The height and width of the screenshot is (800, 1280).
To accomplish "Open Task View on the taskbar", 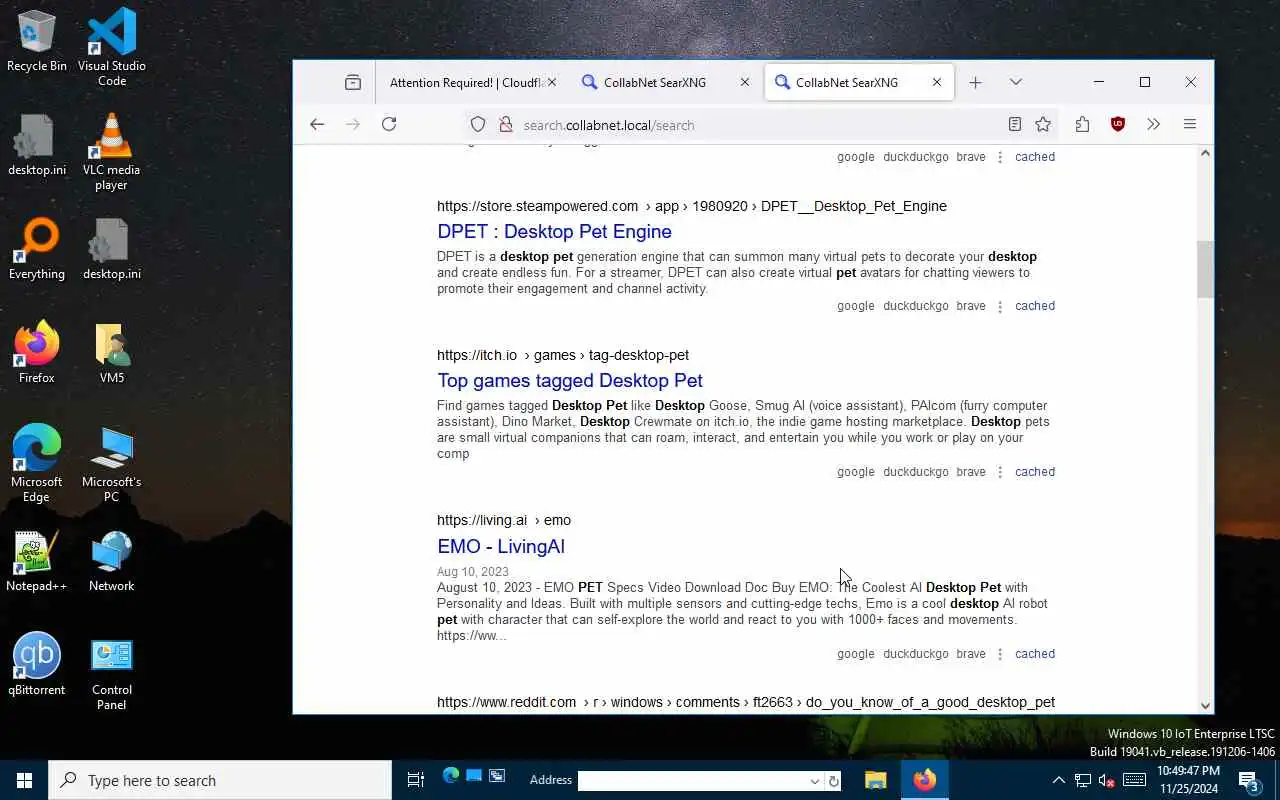I will click(415, 780).
